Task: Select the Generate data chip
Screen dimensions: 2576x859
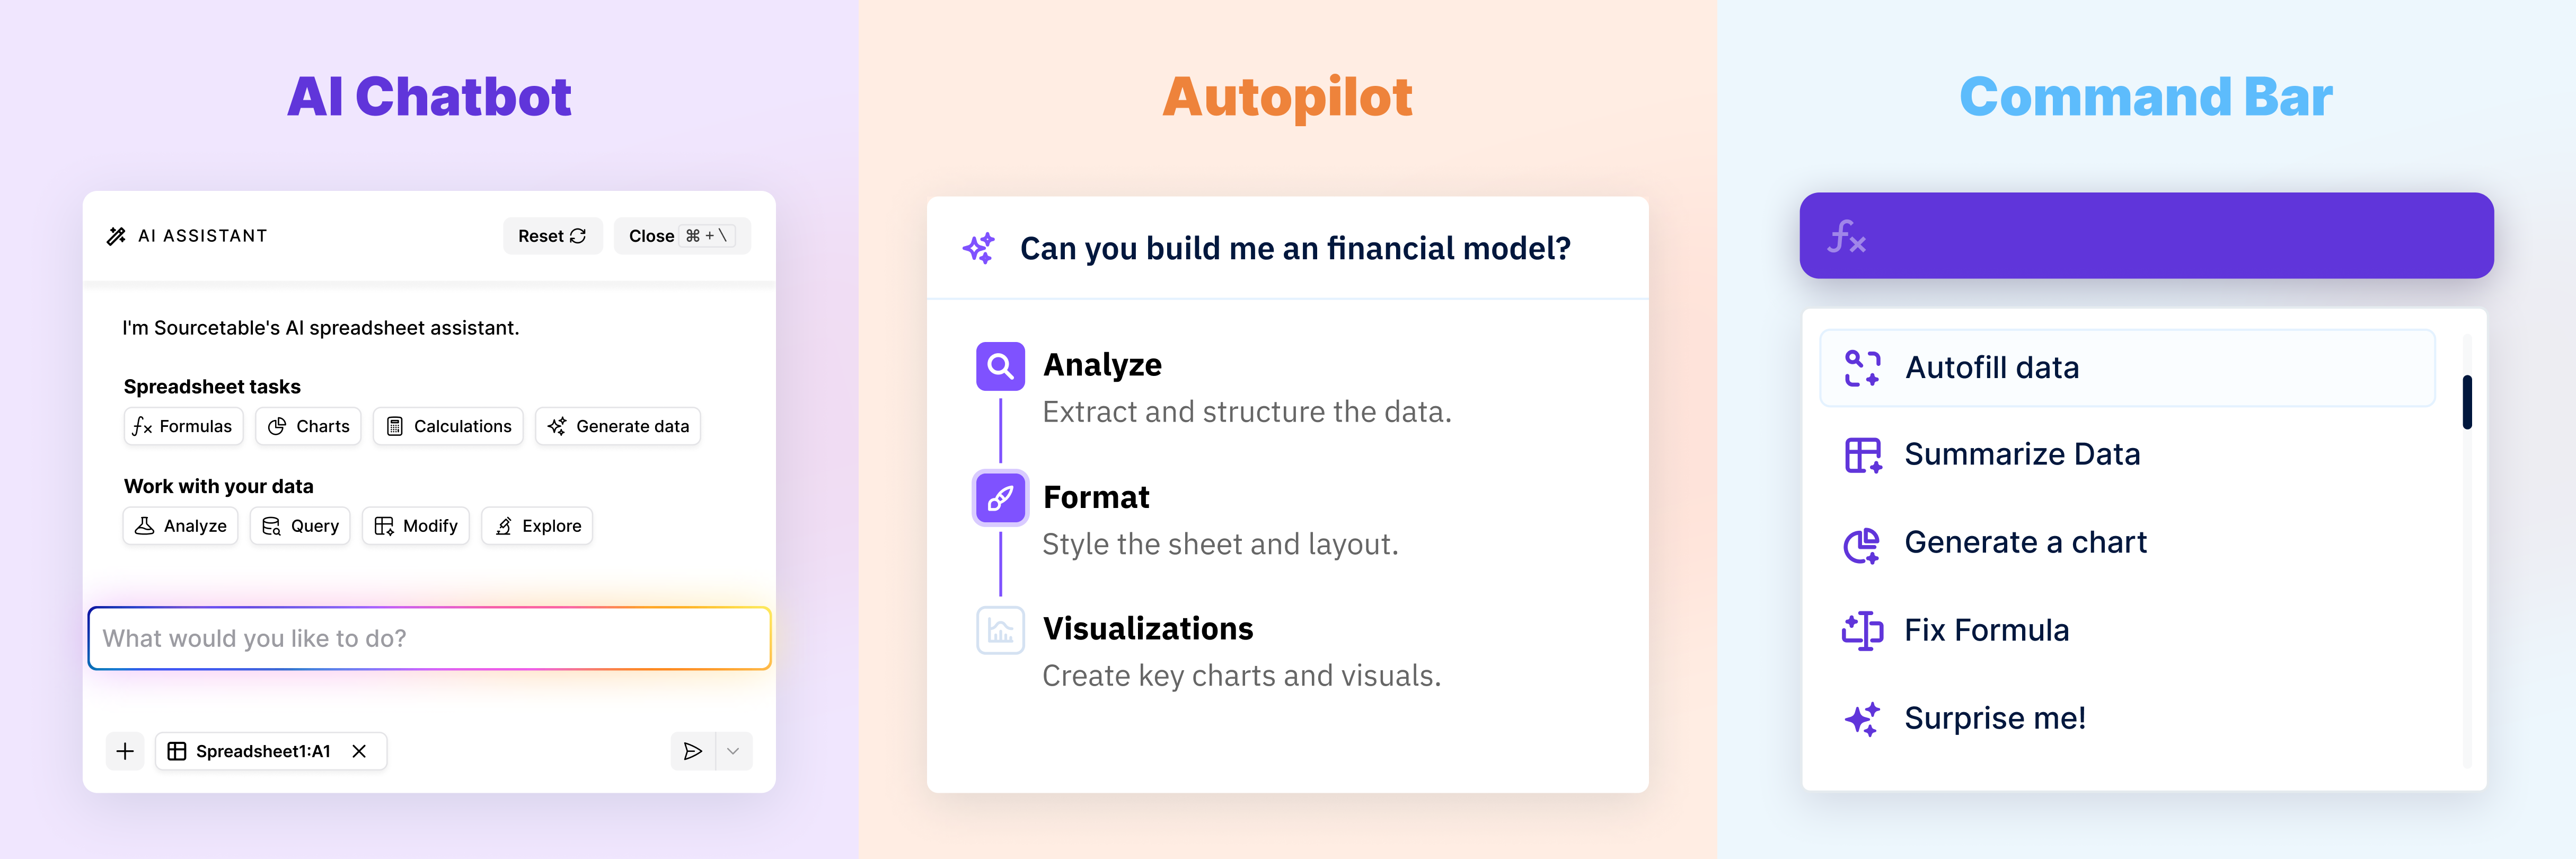Action: tap(618, 426)
